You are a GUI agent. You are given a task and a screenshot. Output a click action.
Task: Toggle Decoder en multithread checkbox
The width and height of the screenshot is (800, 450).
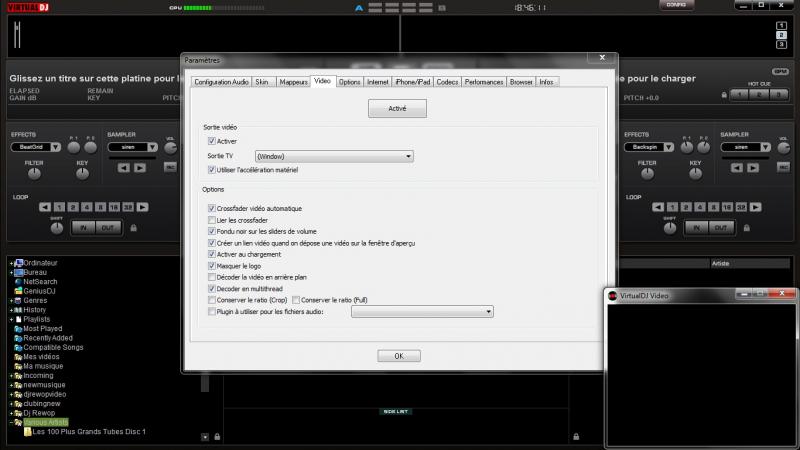tap(212, 289)
